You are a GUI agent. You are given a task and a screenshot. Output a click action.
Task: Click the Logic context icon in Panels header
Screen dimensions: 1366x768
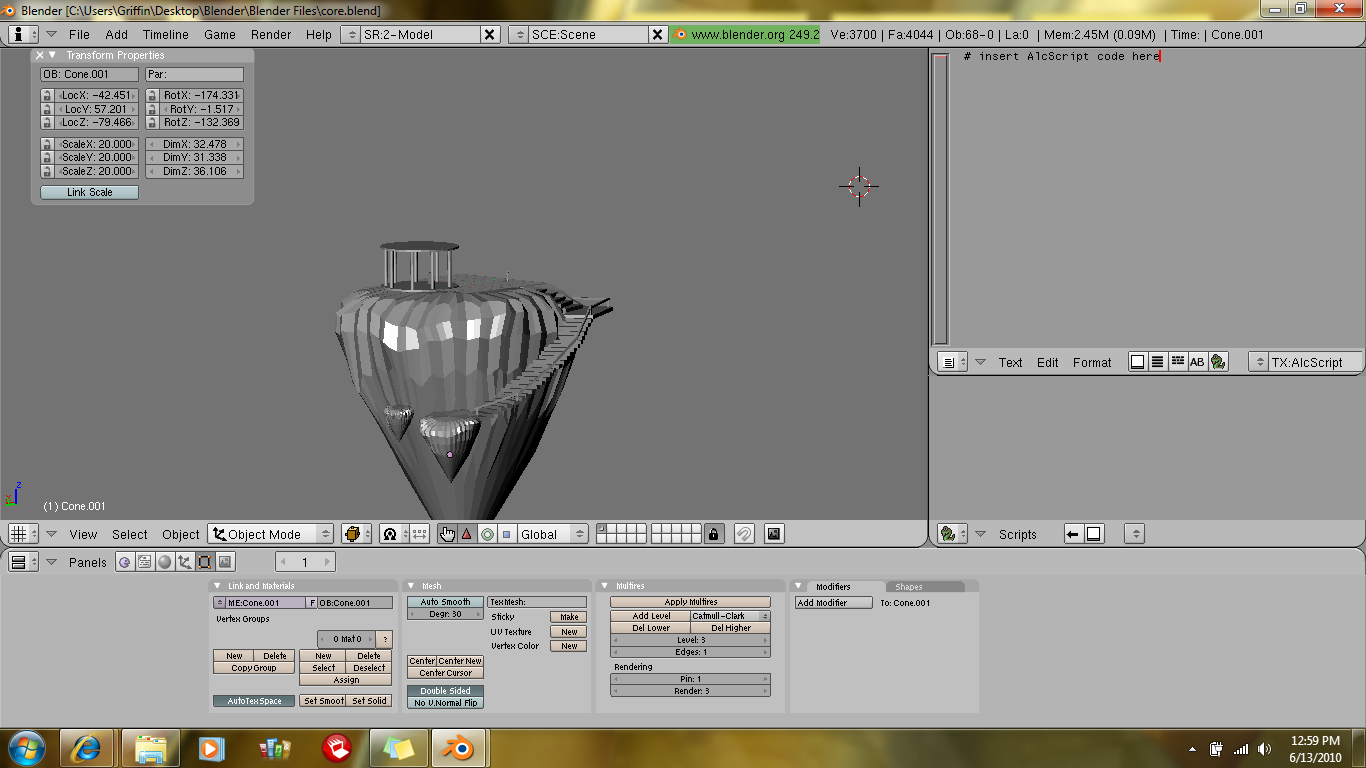click(x=124, y=562)
